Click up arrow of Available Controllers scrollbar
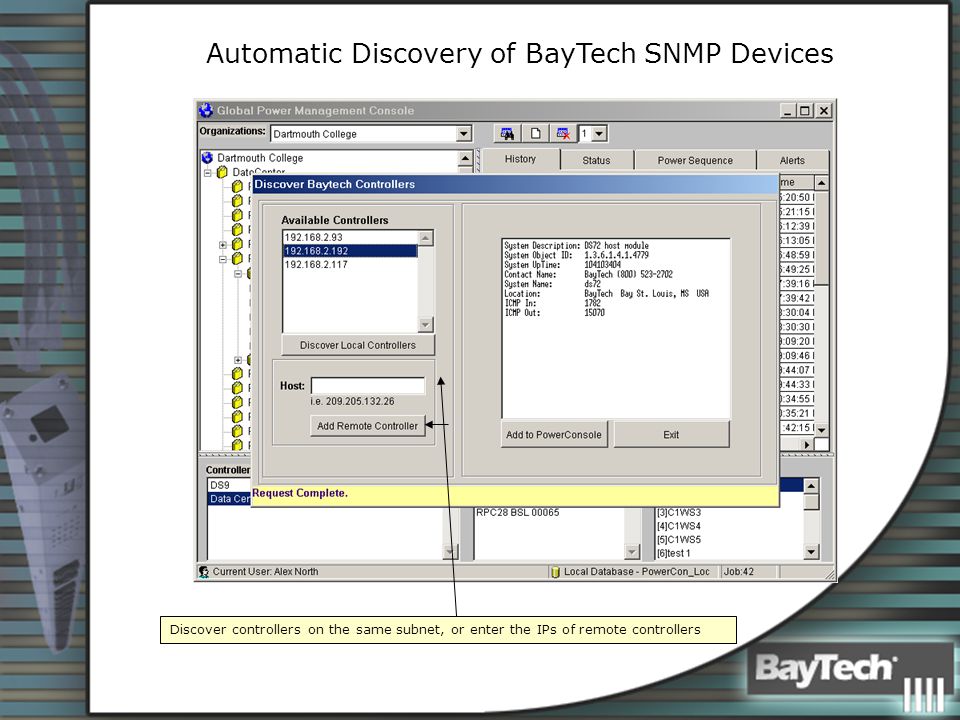The width and height of the screenshot is (960, 720). pyautogui.click(x=426, y=238)
